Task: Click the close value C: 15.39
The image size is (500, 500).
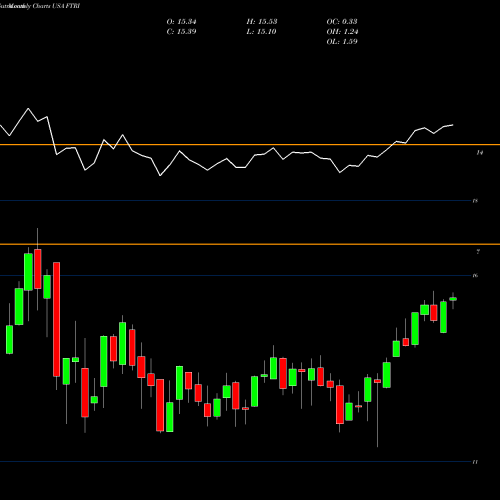Action: pos(181,32)
